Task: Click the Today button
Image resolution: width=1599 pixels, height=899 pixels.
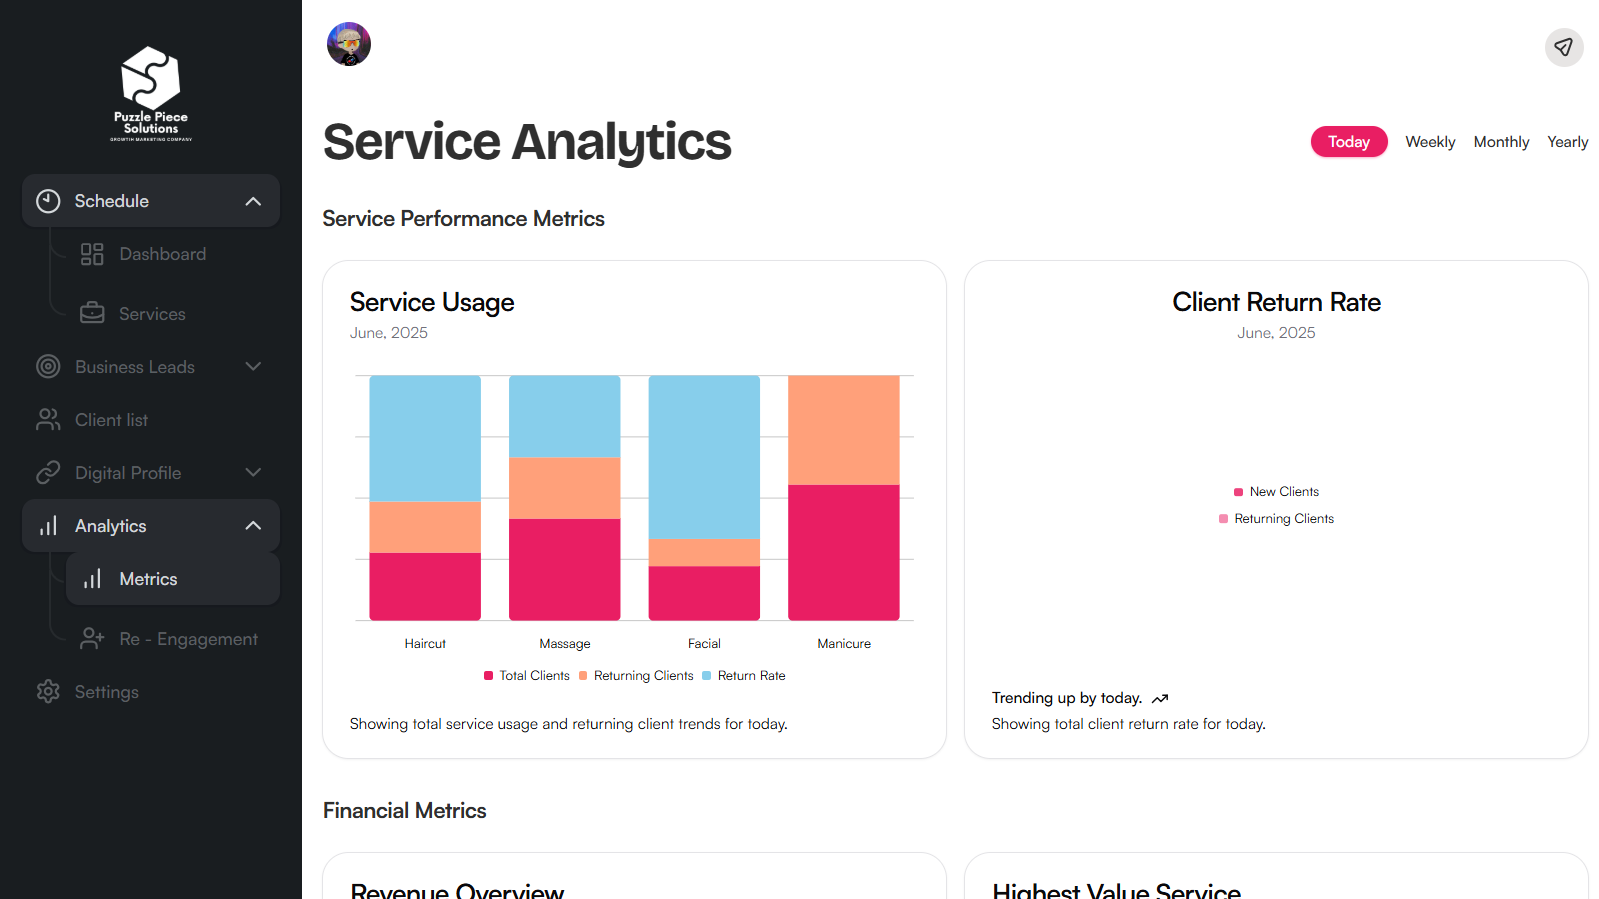Action: (x=1348, y=141)
